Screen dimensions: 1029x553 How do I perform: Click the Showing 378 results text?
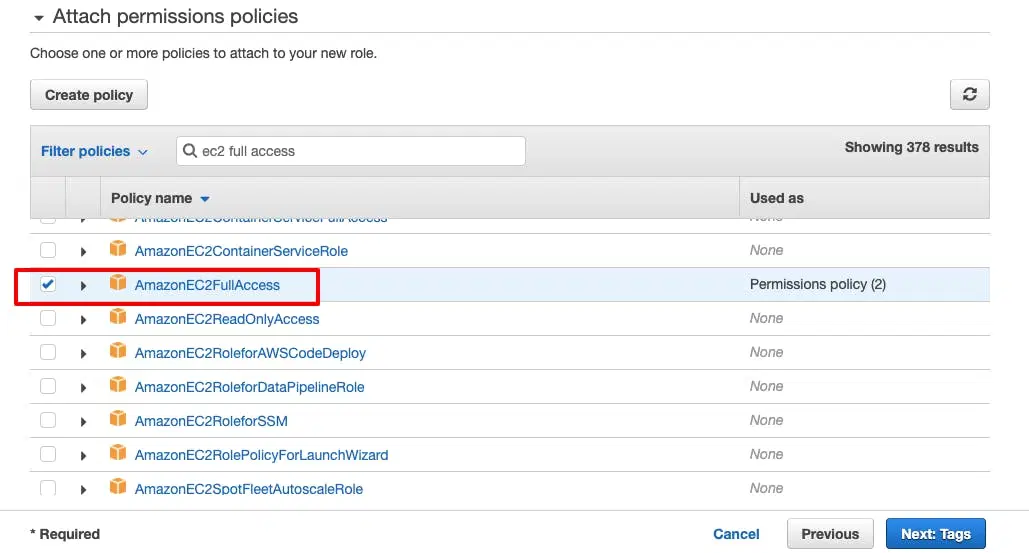coord(912,147)
